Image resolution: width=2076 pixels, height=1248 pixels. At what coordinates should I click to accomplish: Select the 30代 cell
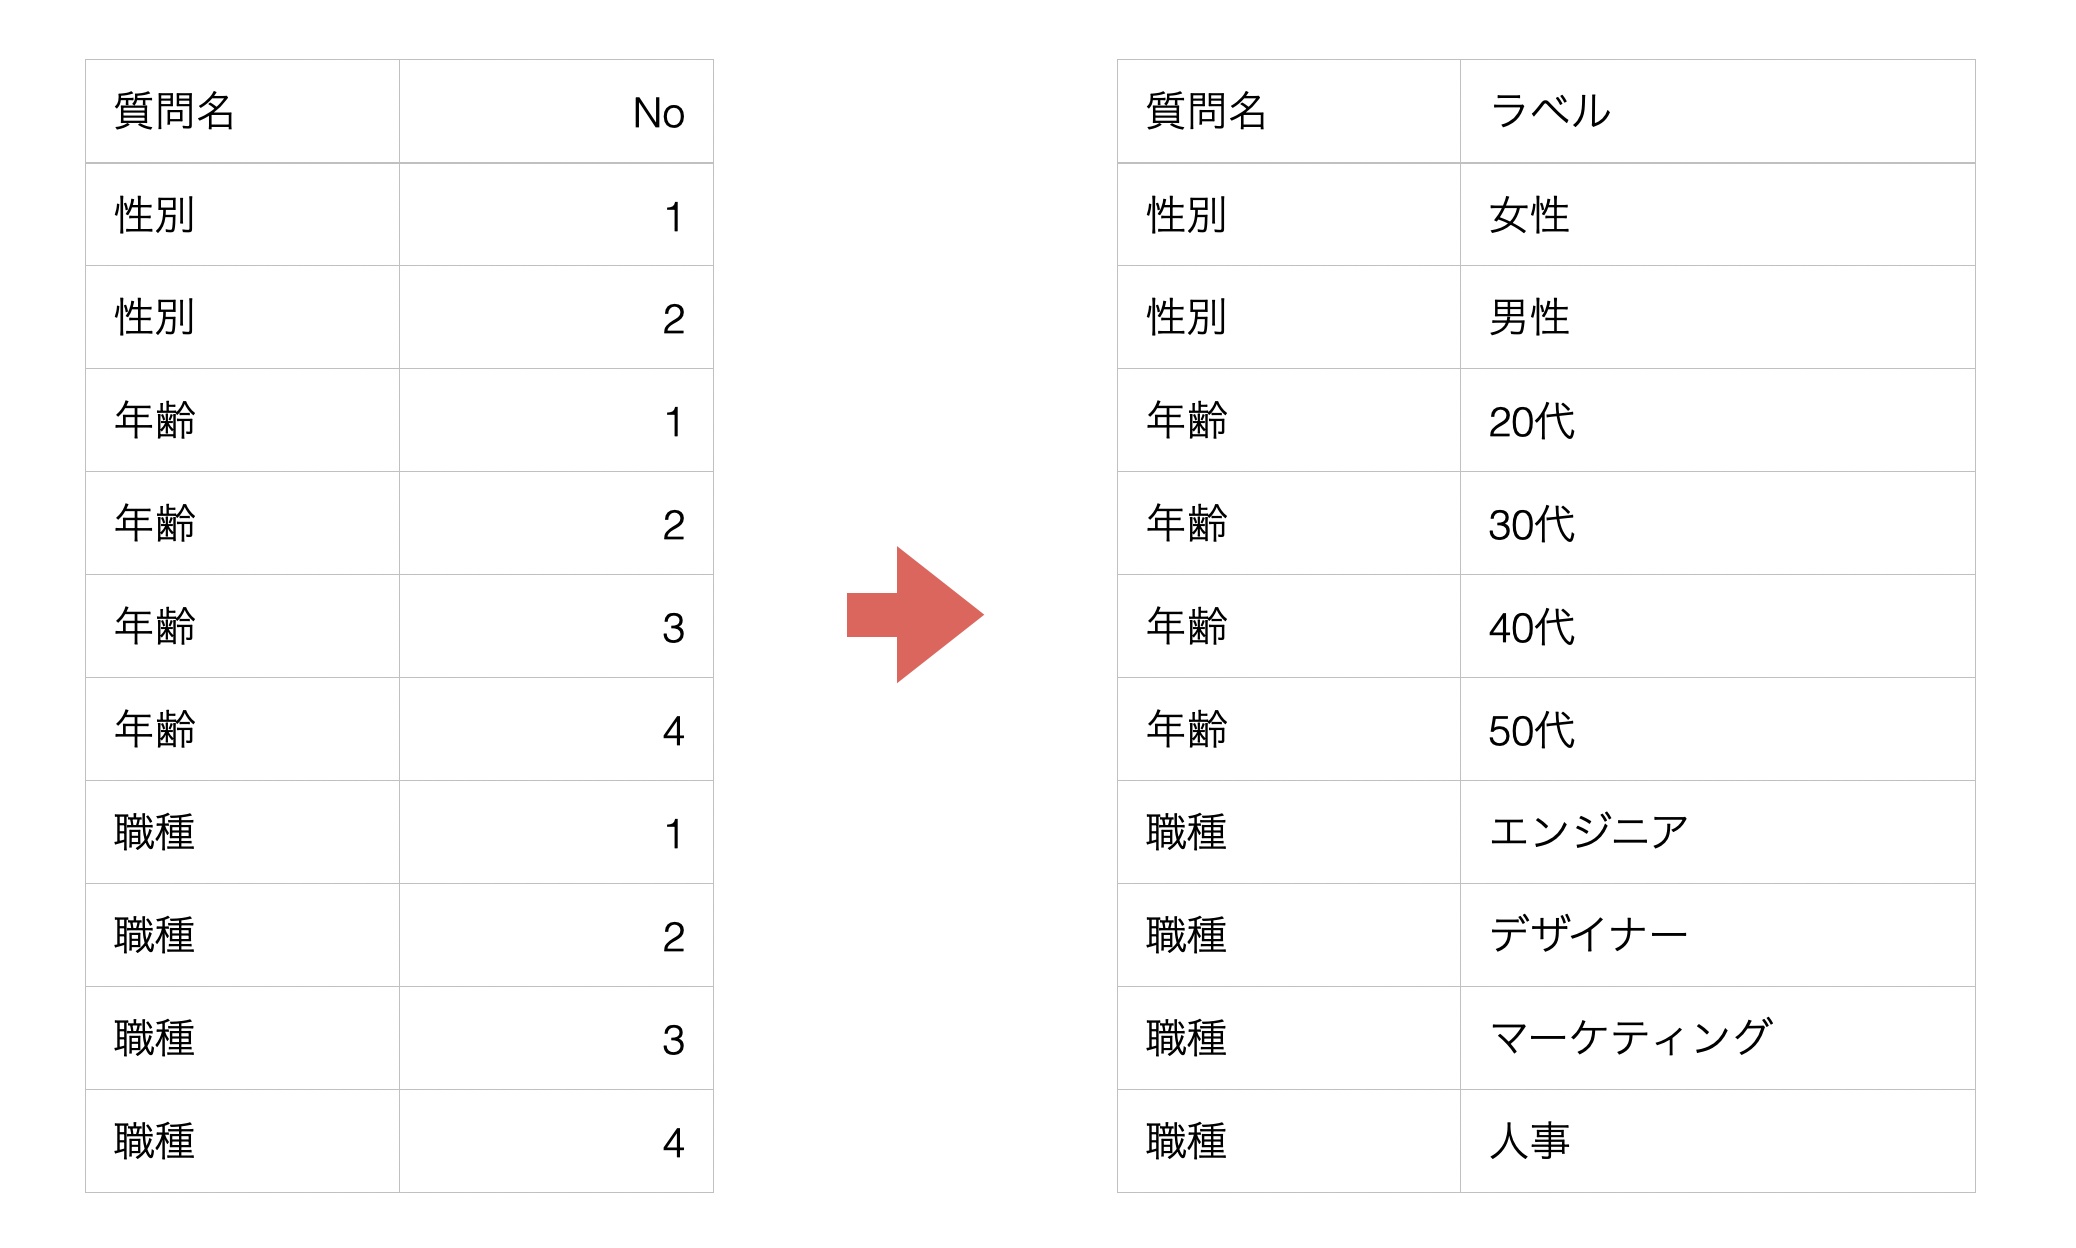1717,523
